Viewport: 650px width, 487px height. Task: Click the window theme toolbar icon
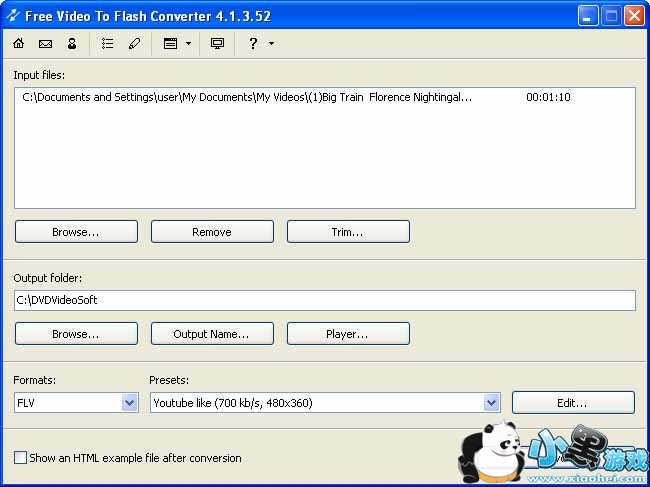[170, 43]
